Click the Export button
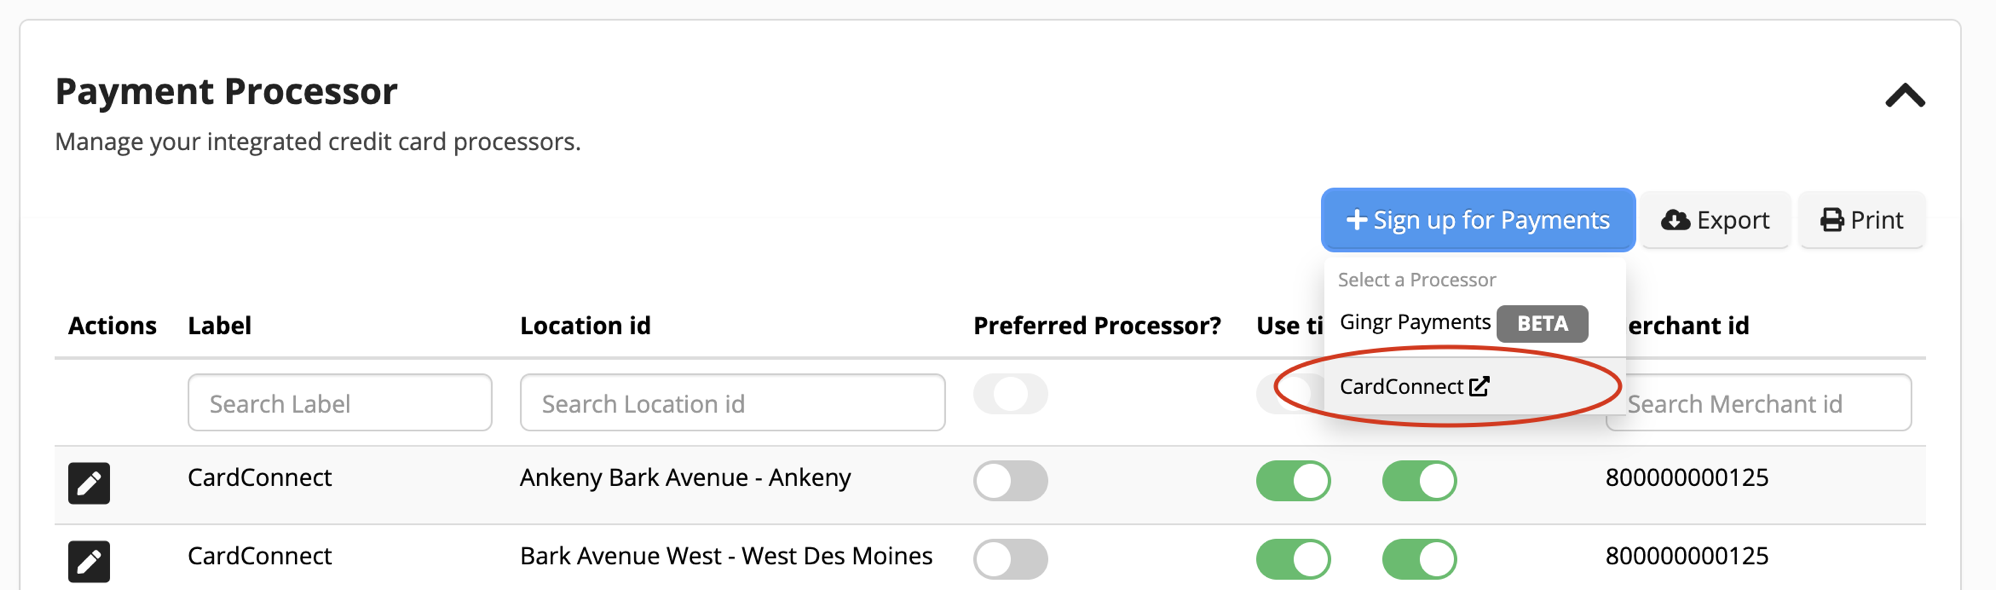 (1714, 219)
